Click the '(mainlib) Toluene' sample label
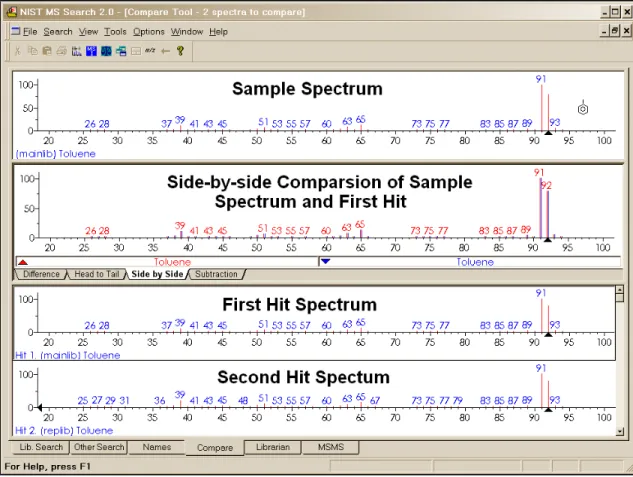Screen dimensions: 633x477 click(x=56, y=154)
